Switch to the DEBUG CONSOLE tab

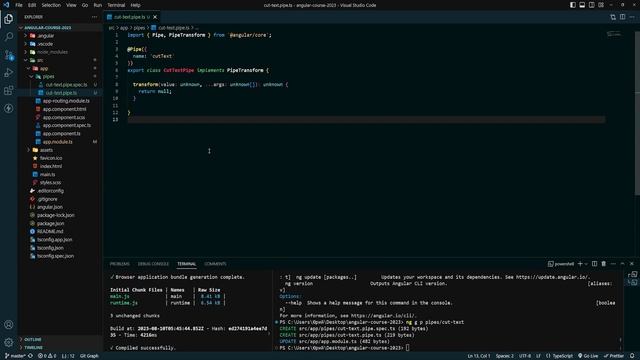[153, 264]
